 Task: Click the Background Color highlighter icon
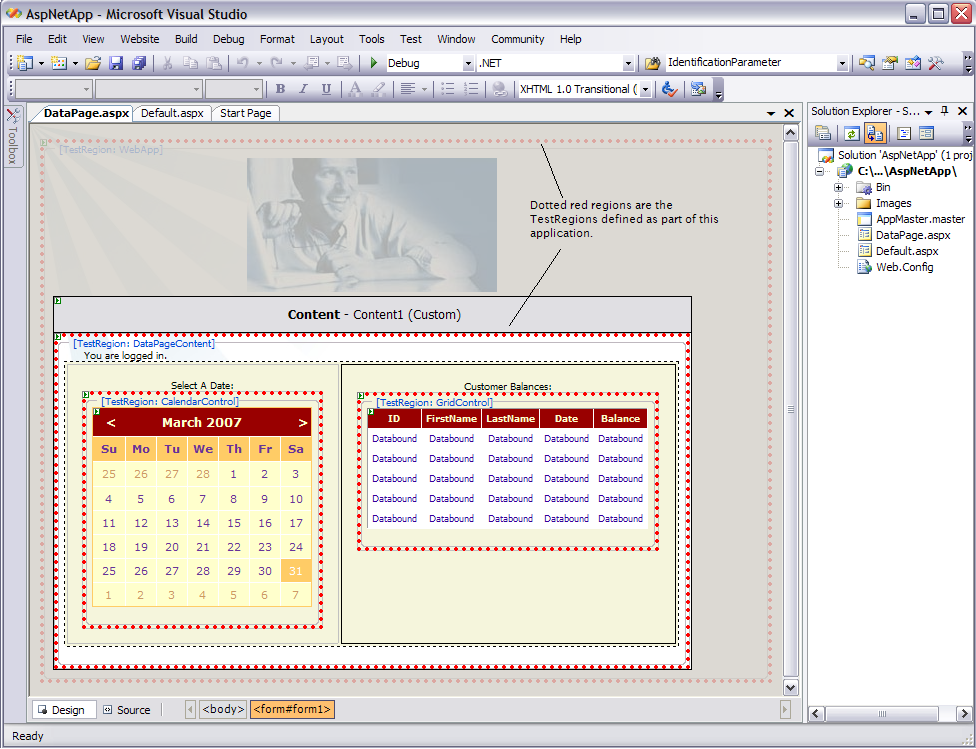click(x=378, y=89)
